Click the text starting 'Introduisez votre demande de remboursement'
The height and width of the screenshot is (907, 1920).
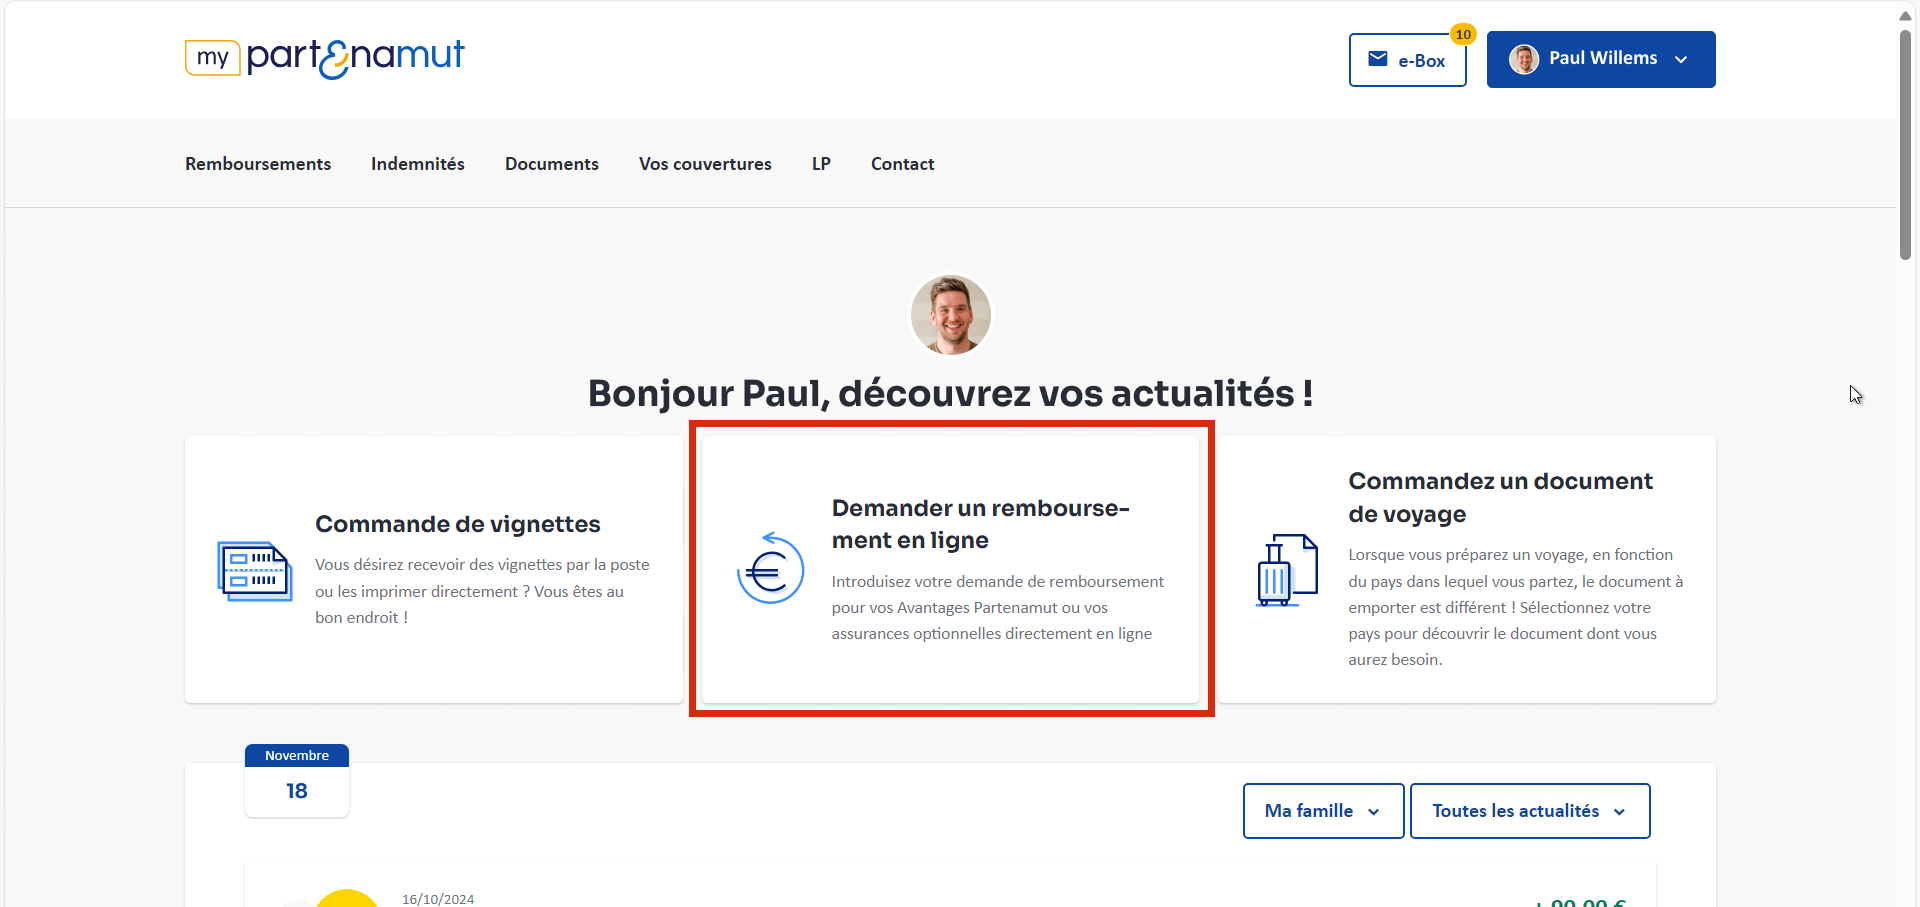998,607
